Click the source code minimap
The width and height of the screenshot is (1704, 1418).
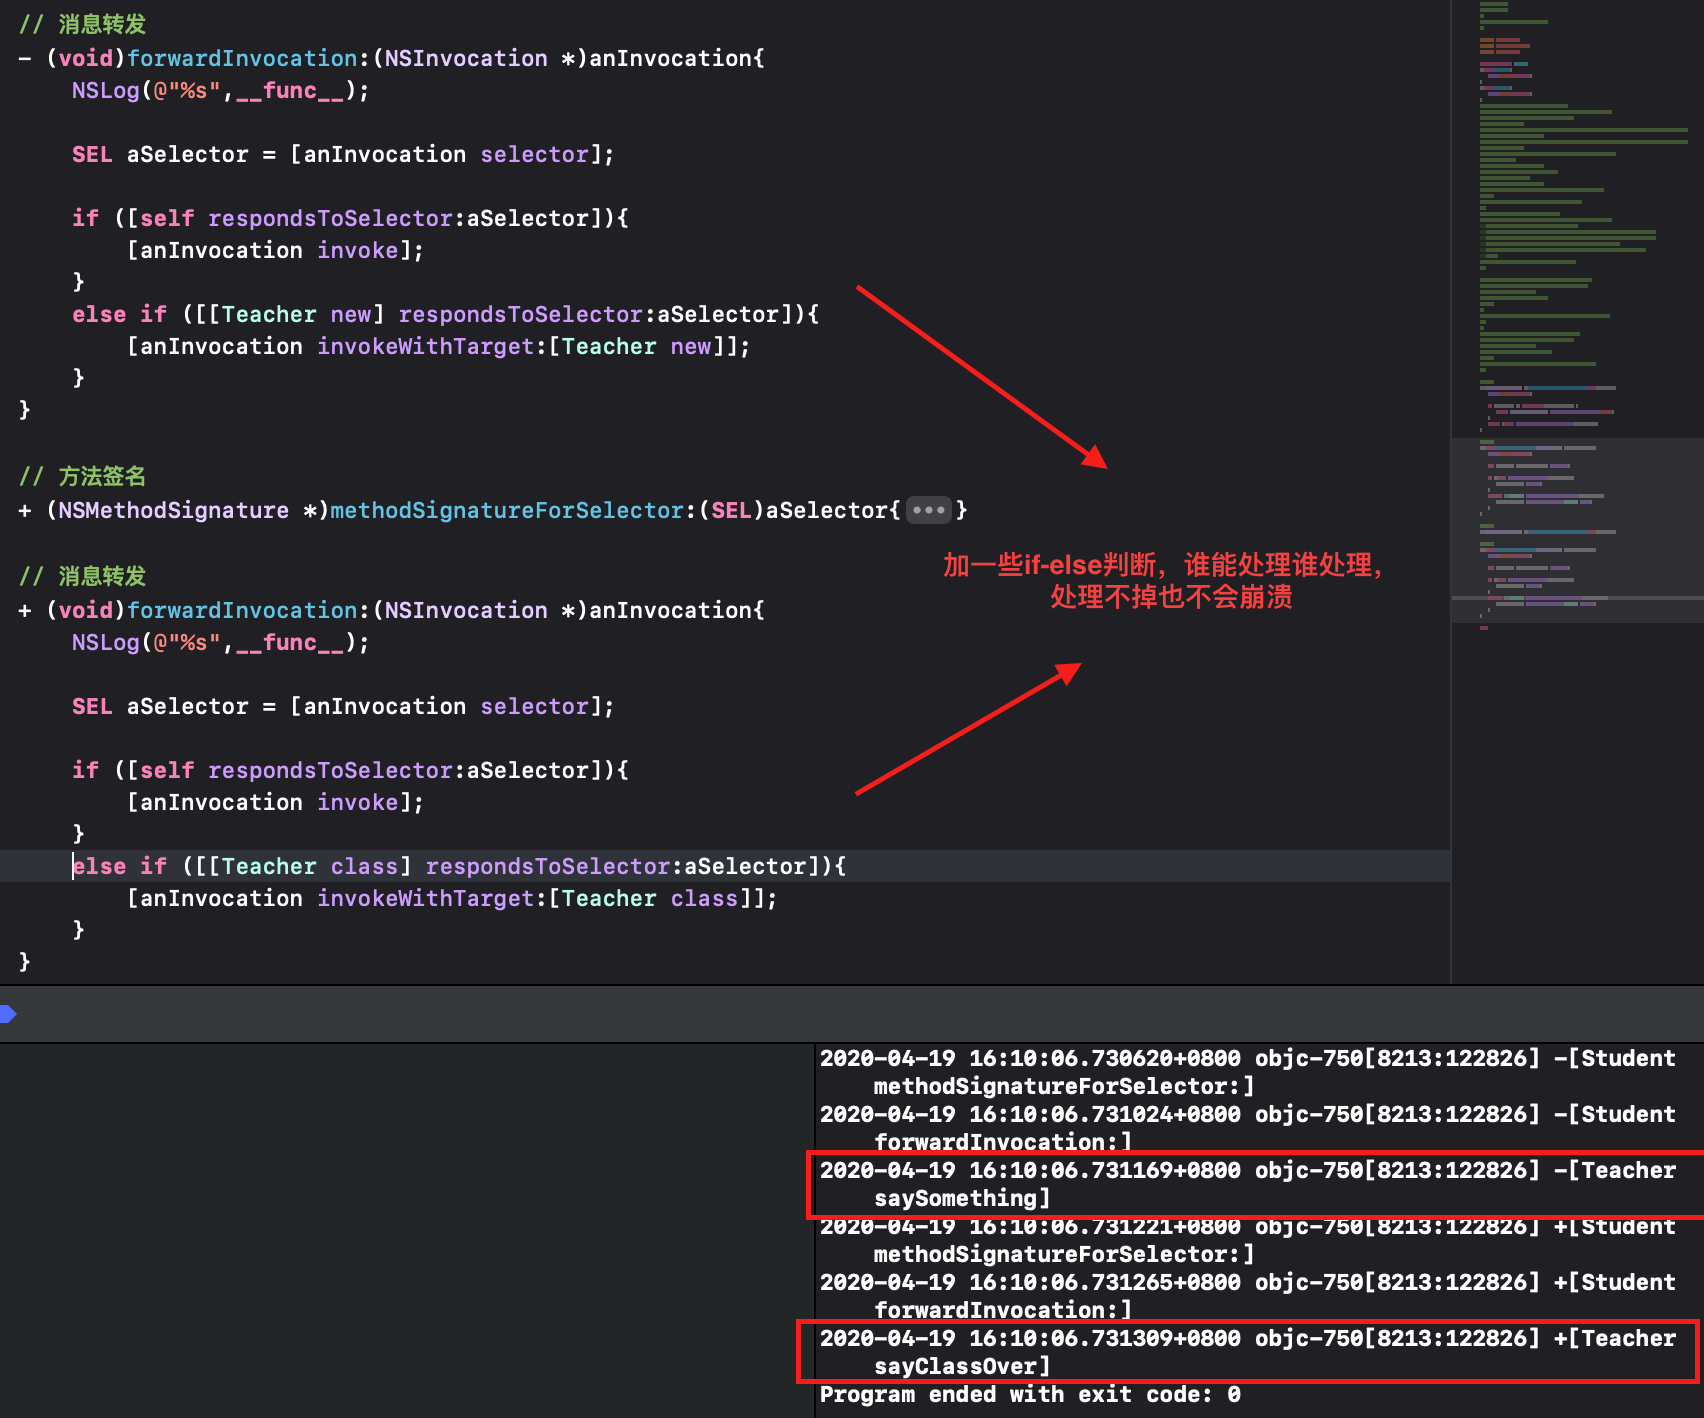coord(1577,492)
